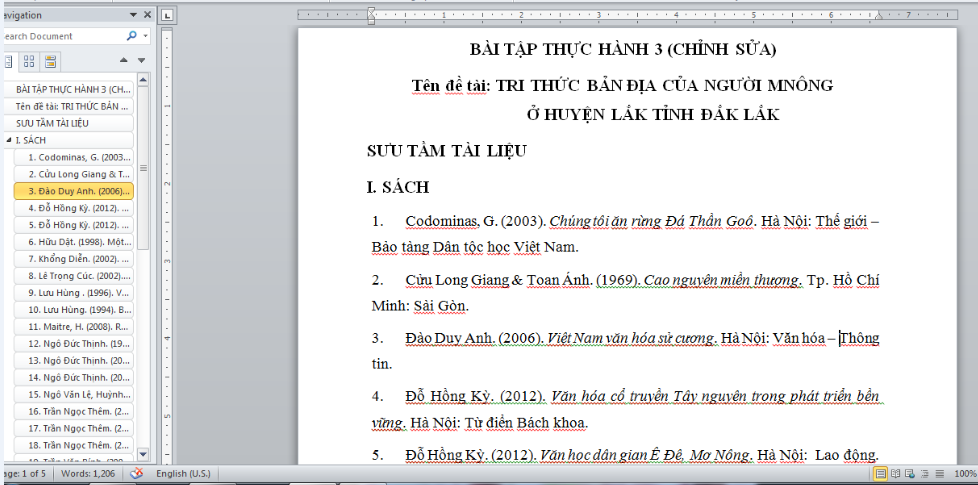Click the proofing errors icon

click(x=137, y=474)
